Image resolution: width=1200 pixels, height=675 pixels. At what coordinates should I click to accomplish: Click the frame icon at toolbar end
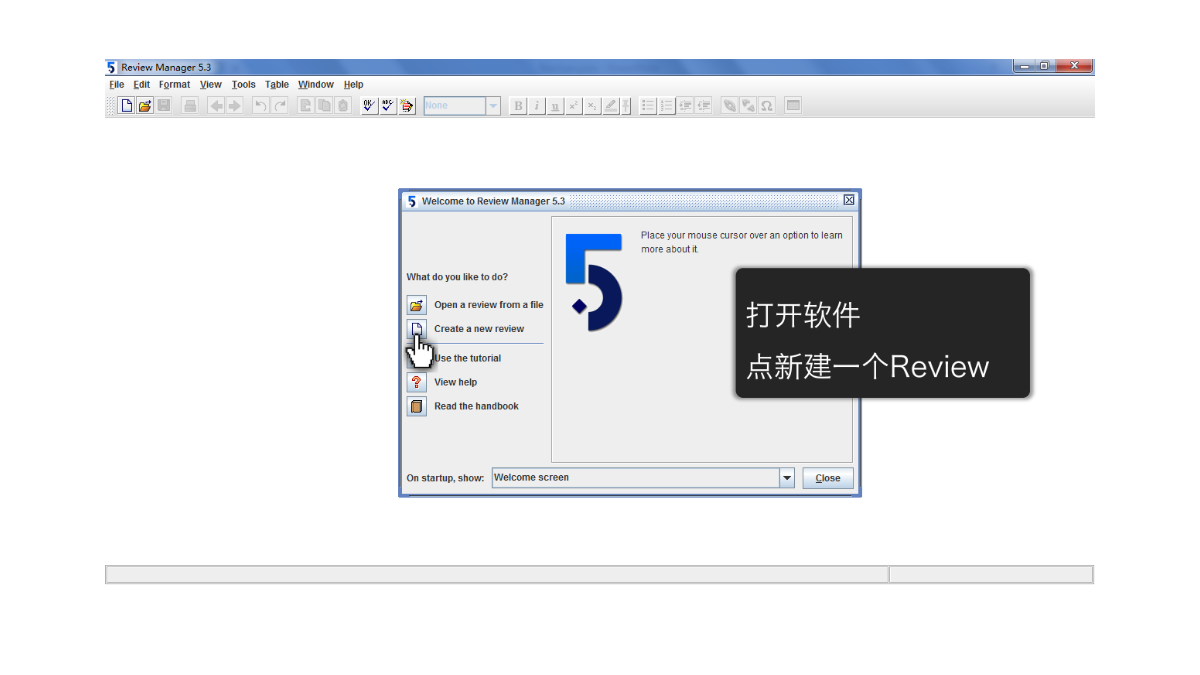[x=793, y=105]
